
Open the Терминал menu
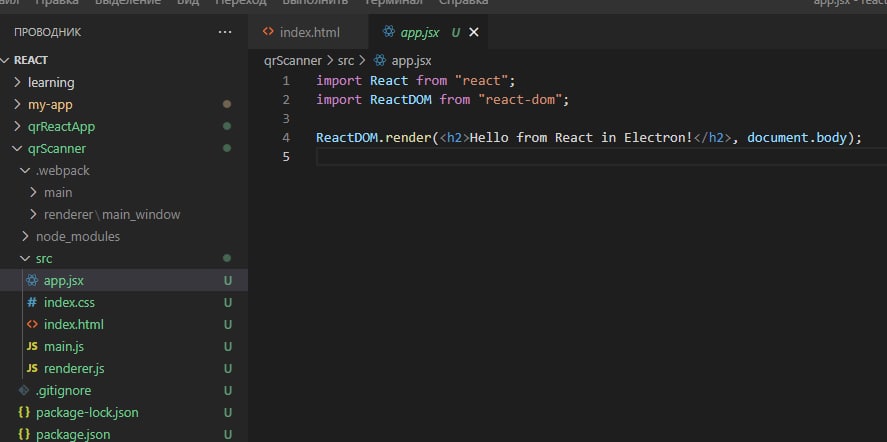[398, 3]
